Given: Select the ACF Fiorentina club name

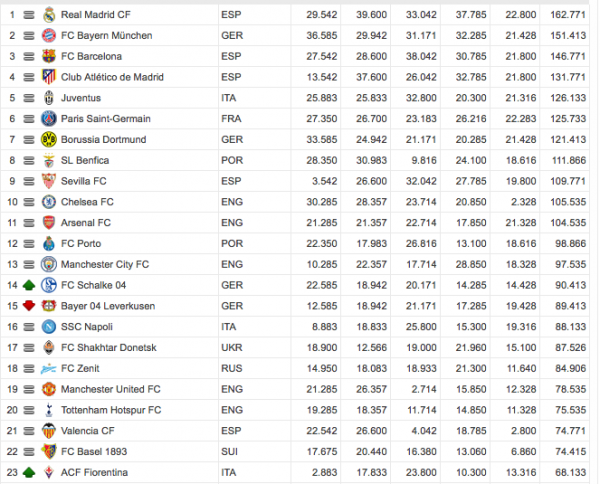Looking at the screenshot, I should click(92, 472).
